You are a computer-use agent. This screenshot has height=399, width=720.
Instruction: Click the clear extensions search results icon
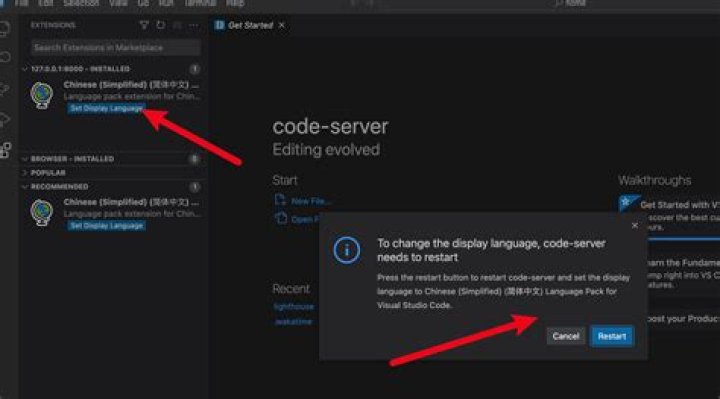tap(177, 25)
